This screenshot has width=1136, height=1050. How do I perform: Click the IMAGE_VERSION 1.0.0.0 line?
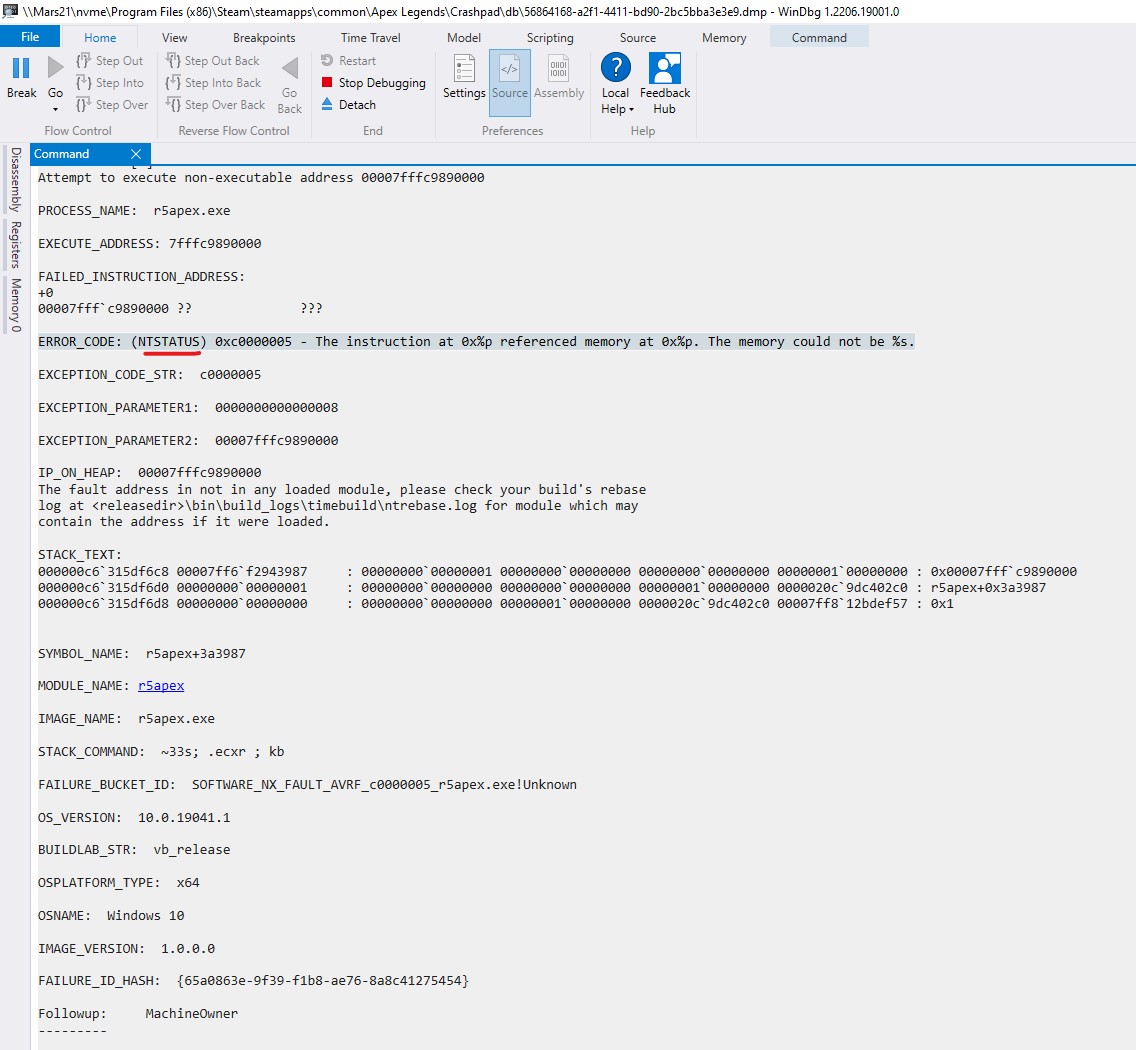click(x=126, y=949)
